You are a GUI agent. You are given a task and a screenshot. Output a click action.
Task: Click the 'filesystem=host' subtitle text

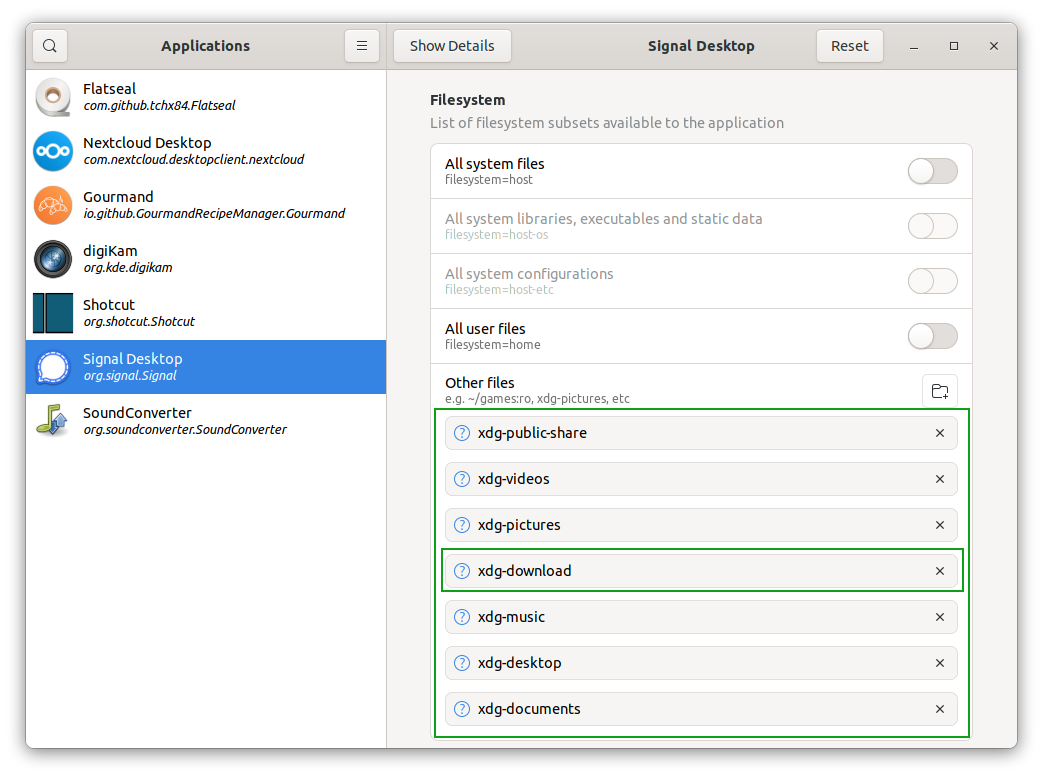click(489, 180)
